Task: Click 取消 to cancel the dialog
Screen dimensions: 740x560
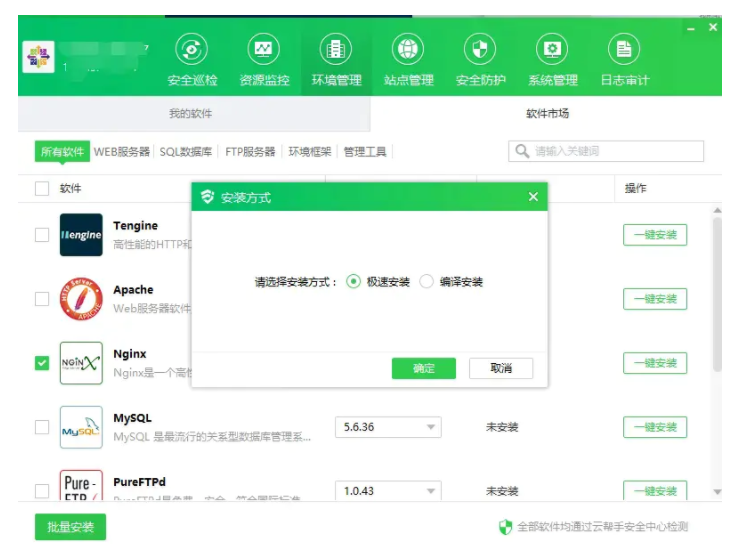Action: pyautogui.click(x=501, y=368)
